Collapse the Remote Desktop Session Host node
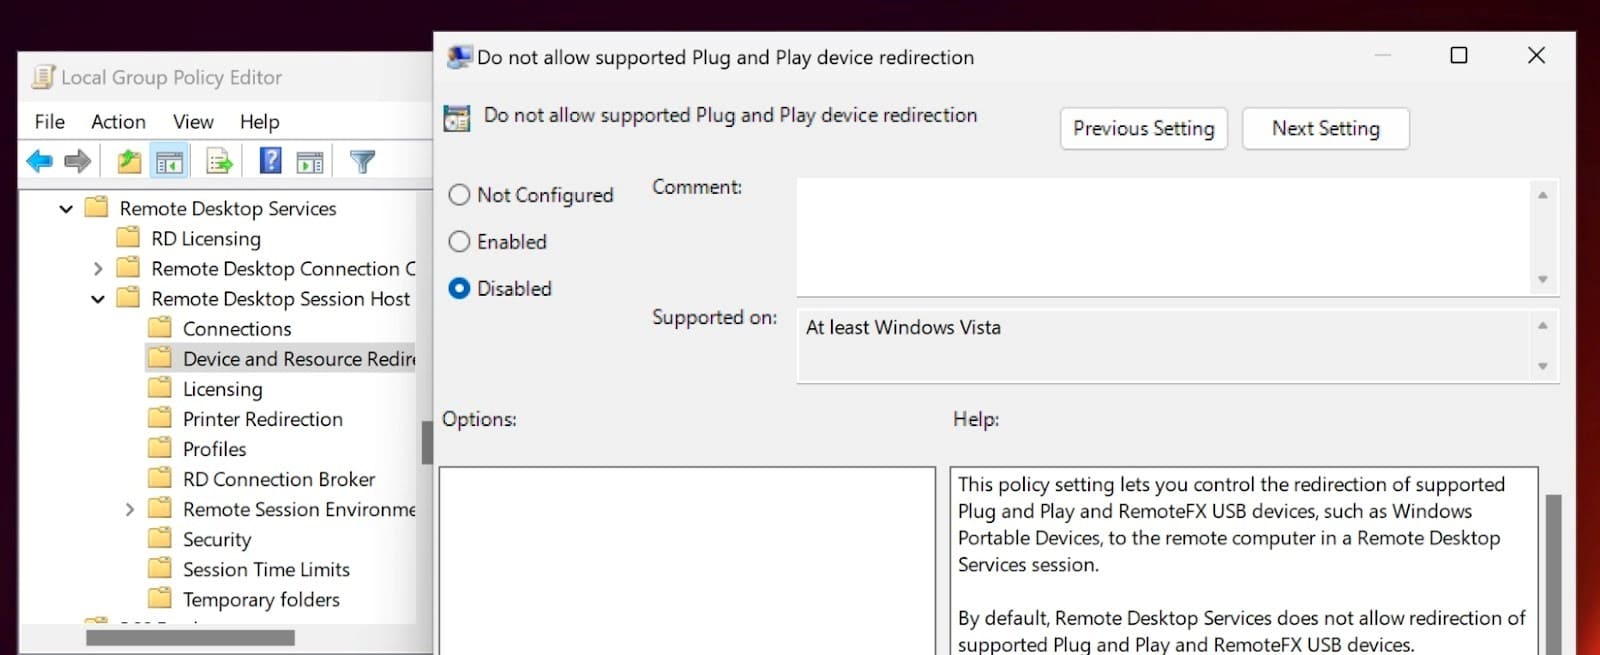 click(x=97, y=298)
